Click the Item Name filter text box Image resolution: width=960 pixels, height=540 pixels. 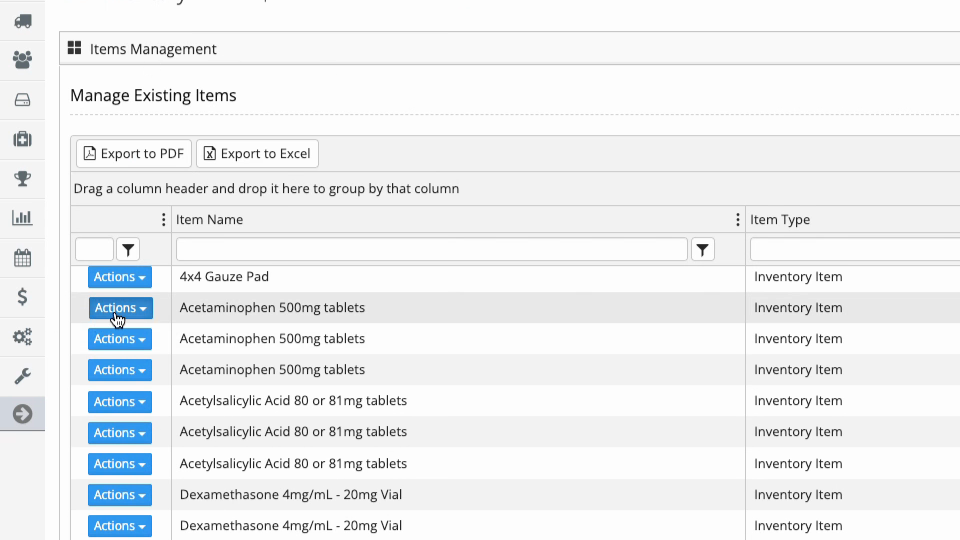pyautogui.click(x=432, y=250)
